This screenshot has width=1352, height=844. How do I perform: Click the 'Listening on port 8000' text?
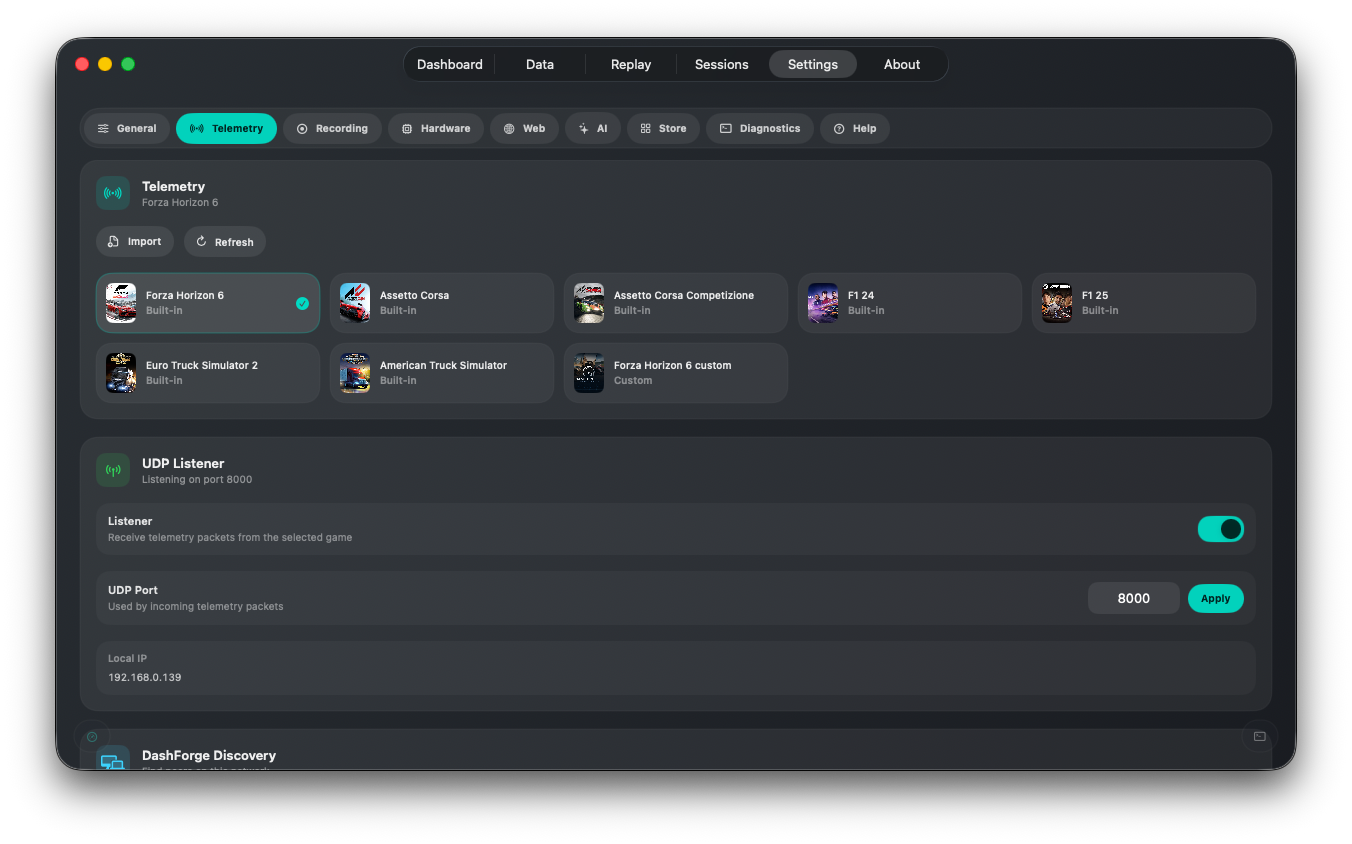pyautogui.click(x=197, y=480)
